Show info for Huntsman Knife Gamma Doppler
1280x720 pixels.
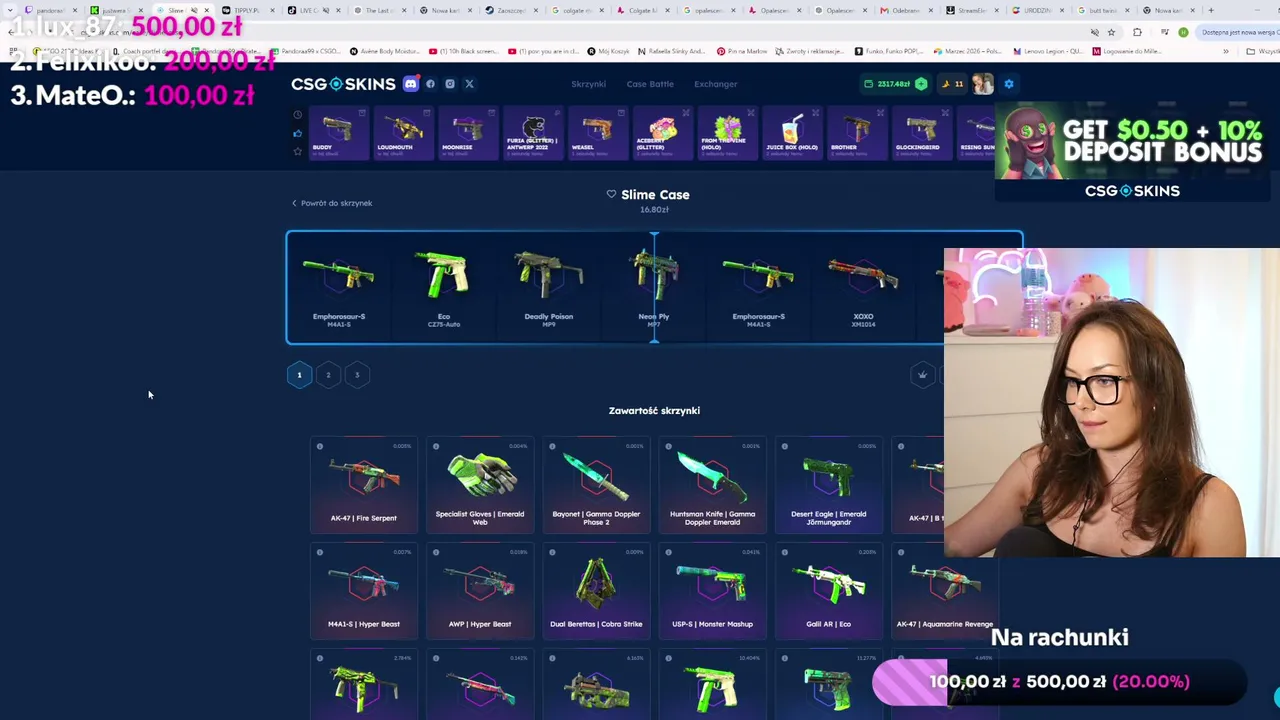668,446
